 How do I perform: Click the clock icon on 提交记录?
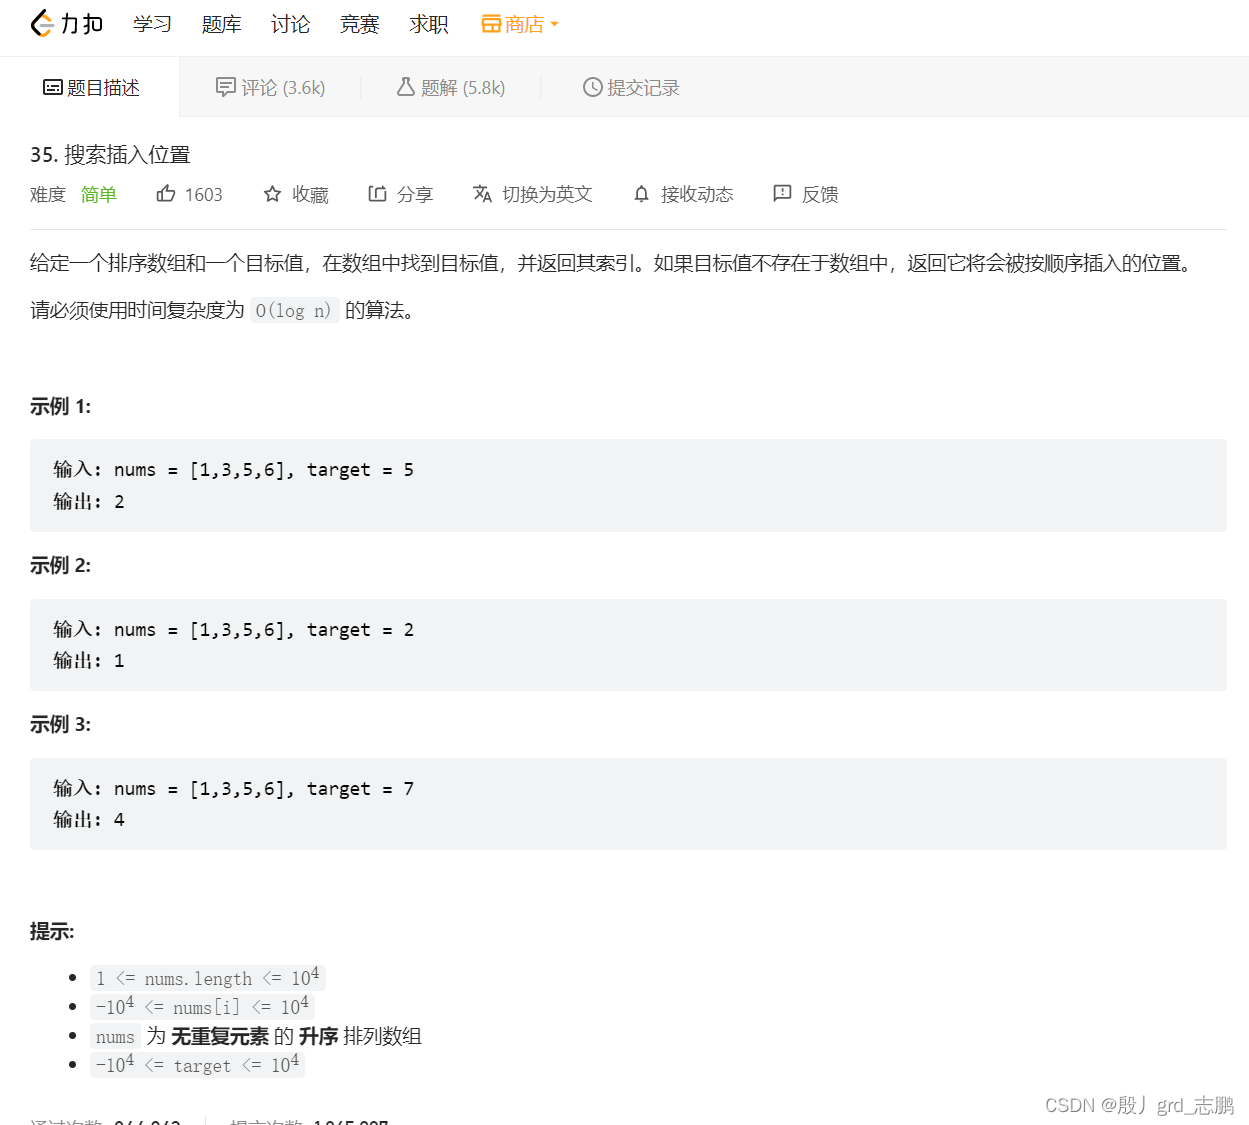(x=592, y=87)
